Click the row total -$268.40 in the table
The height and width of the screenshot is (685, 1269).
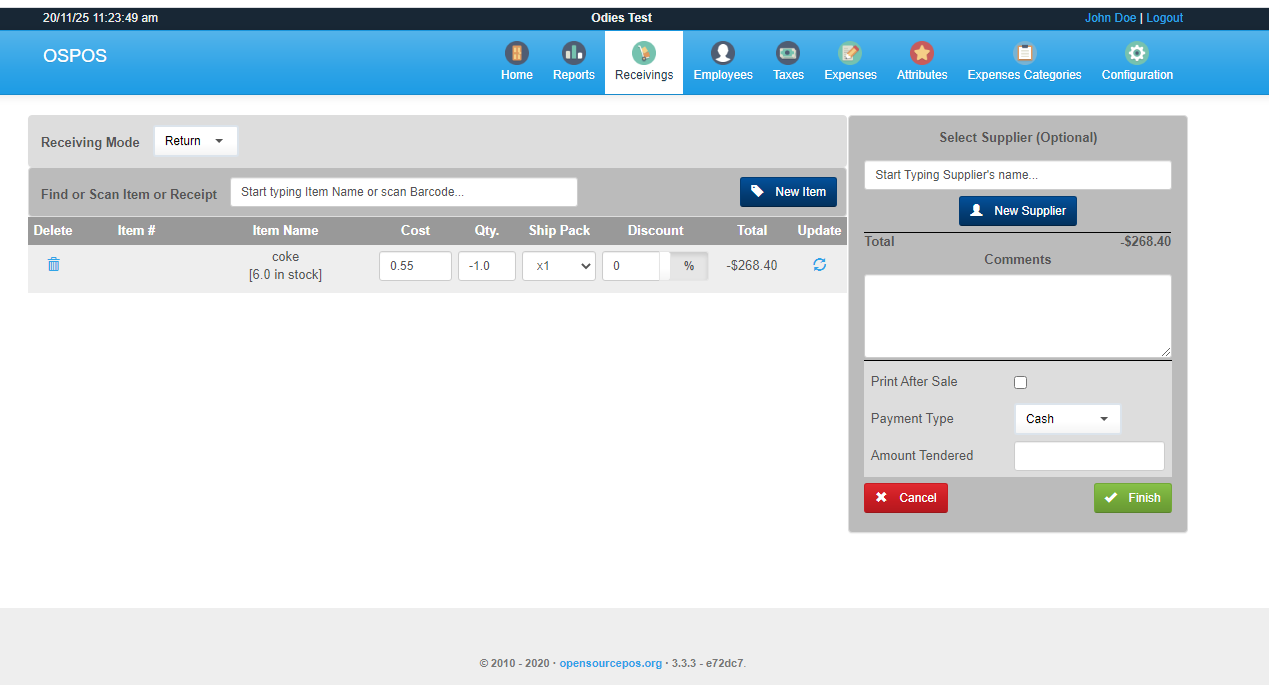tap(752, 266)
